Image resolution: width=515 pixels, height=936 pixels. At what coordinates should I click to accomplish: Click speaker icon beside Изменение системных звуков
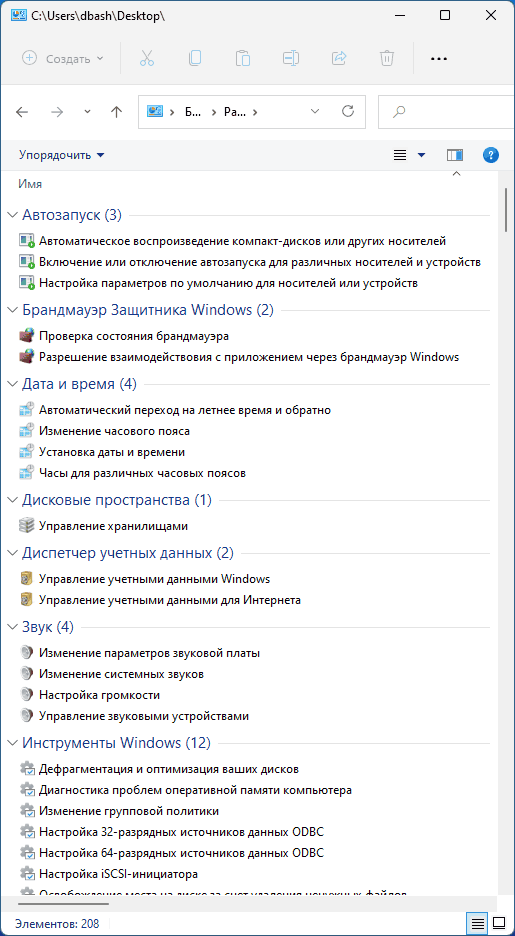coord(26,674)
